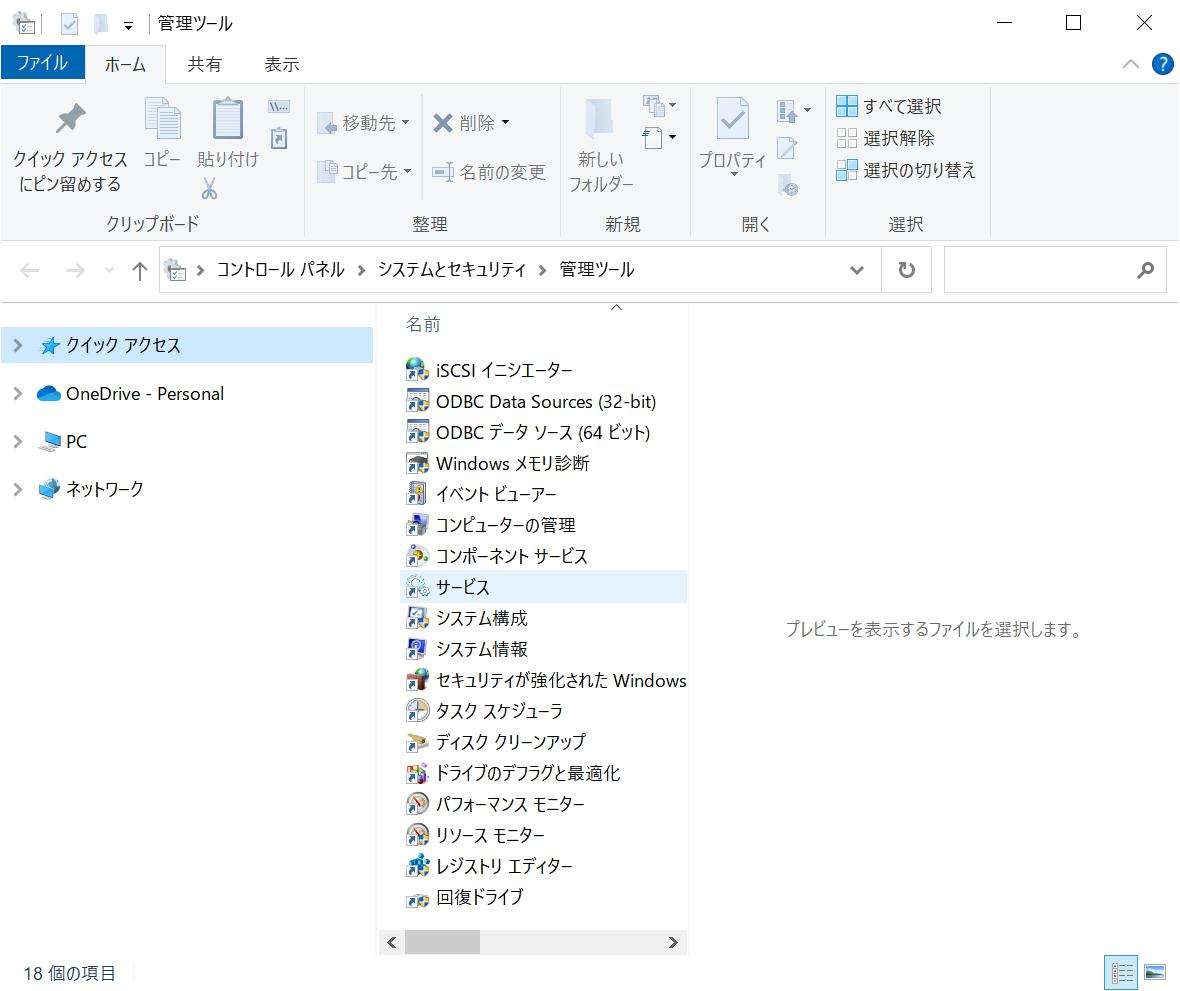This screenshot has width=1180, height=991.
Task: Click Properties icon in quick access toolbar
Action: click(x=69, y=24)
